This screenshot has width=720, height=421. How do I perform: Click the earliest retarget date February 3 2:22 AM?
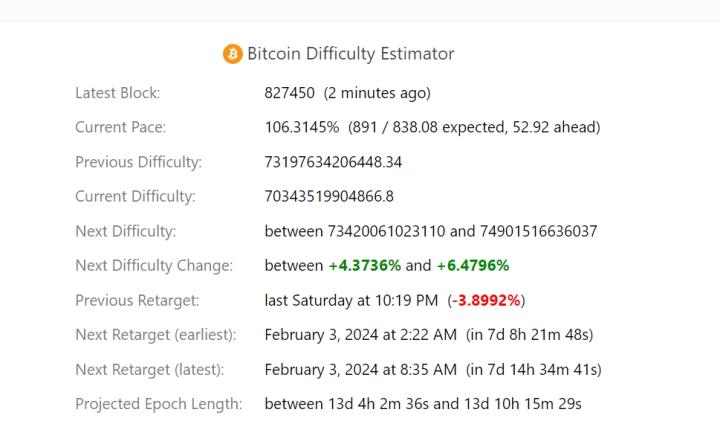click(x=360, y=335)
